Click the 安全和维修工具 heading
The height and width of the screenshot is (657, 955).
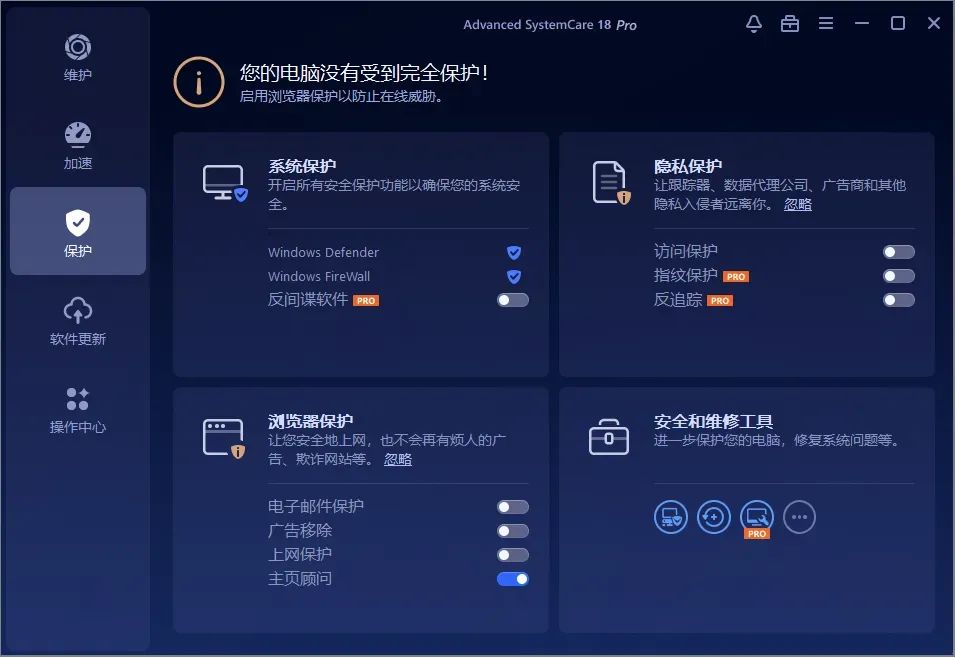click(x=713, y=421)
